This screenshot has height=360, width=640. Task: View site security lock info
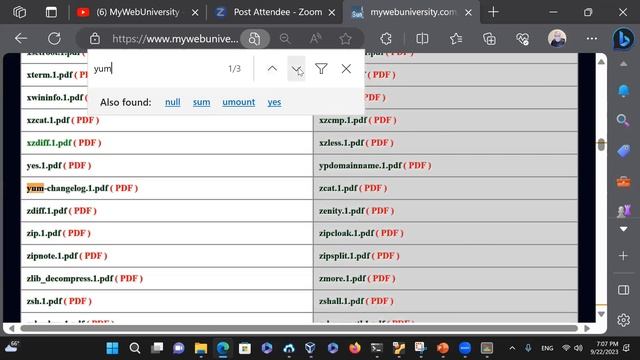(95, 39)
